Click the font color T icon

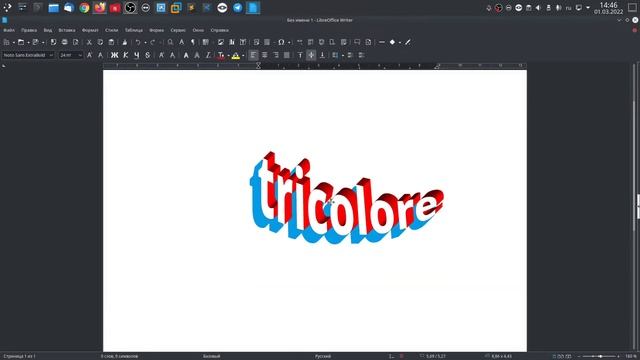coord(221,55)
